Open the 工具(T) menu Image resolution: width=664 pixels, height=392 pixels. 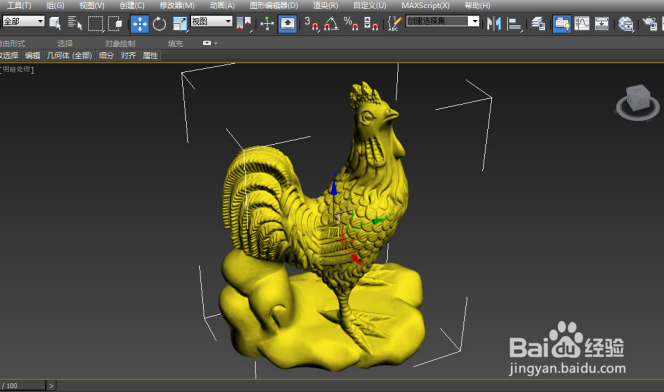click(19, 6)
